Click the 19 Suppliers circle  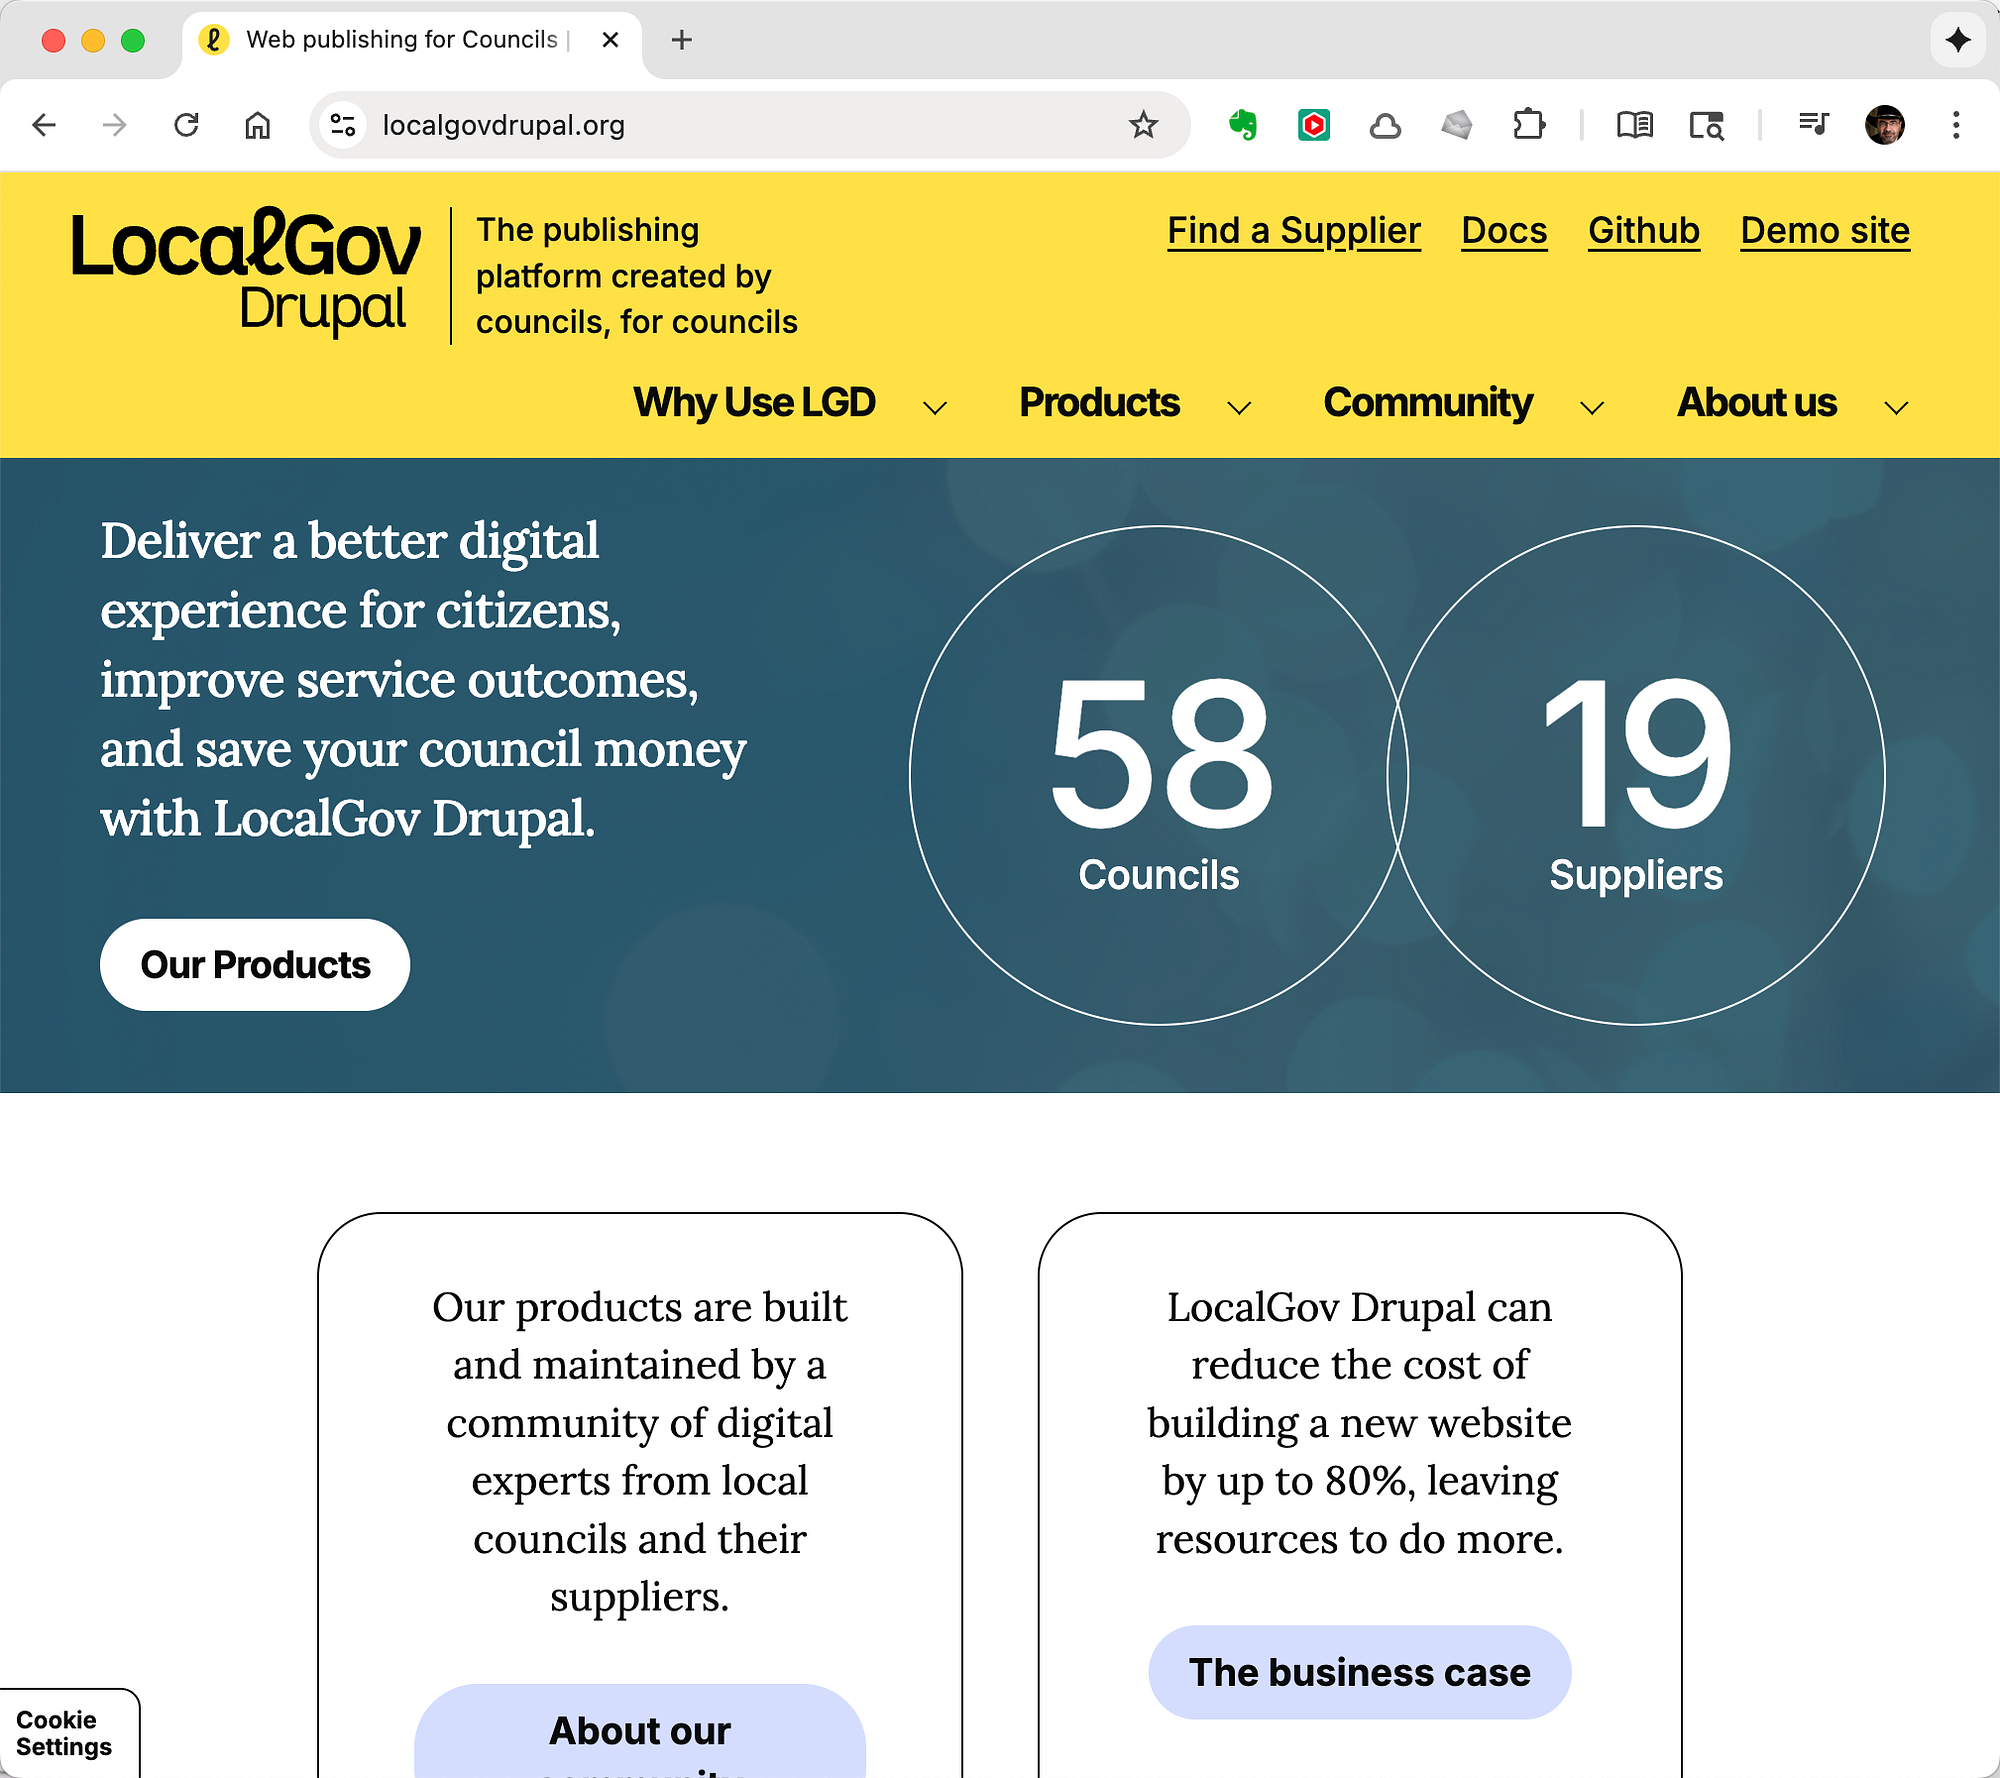tap(1636, 775)
